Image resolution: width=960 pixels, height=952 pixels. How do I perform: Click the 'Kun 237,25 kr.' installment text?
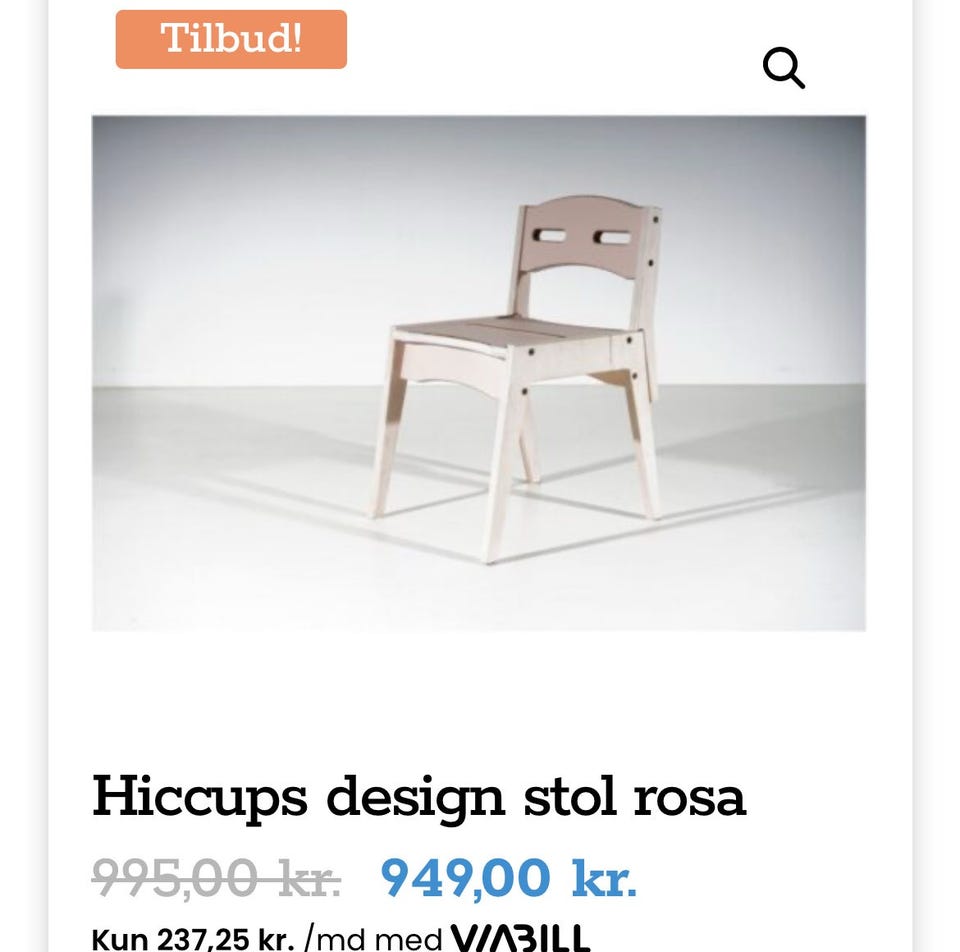click(193, 940)
